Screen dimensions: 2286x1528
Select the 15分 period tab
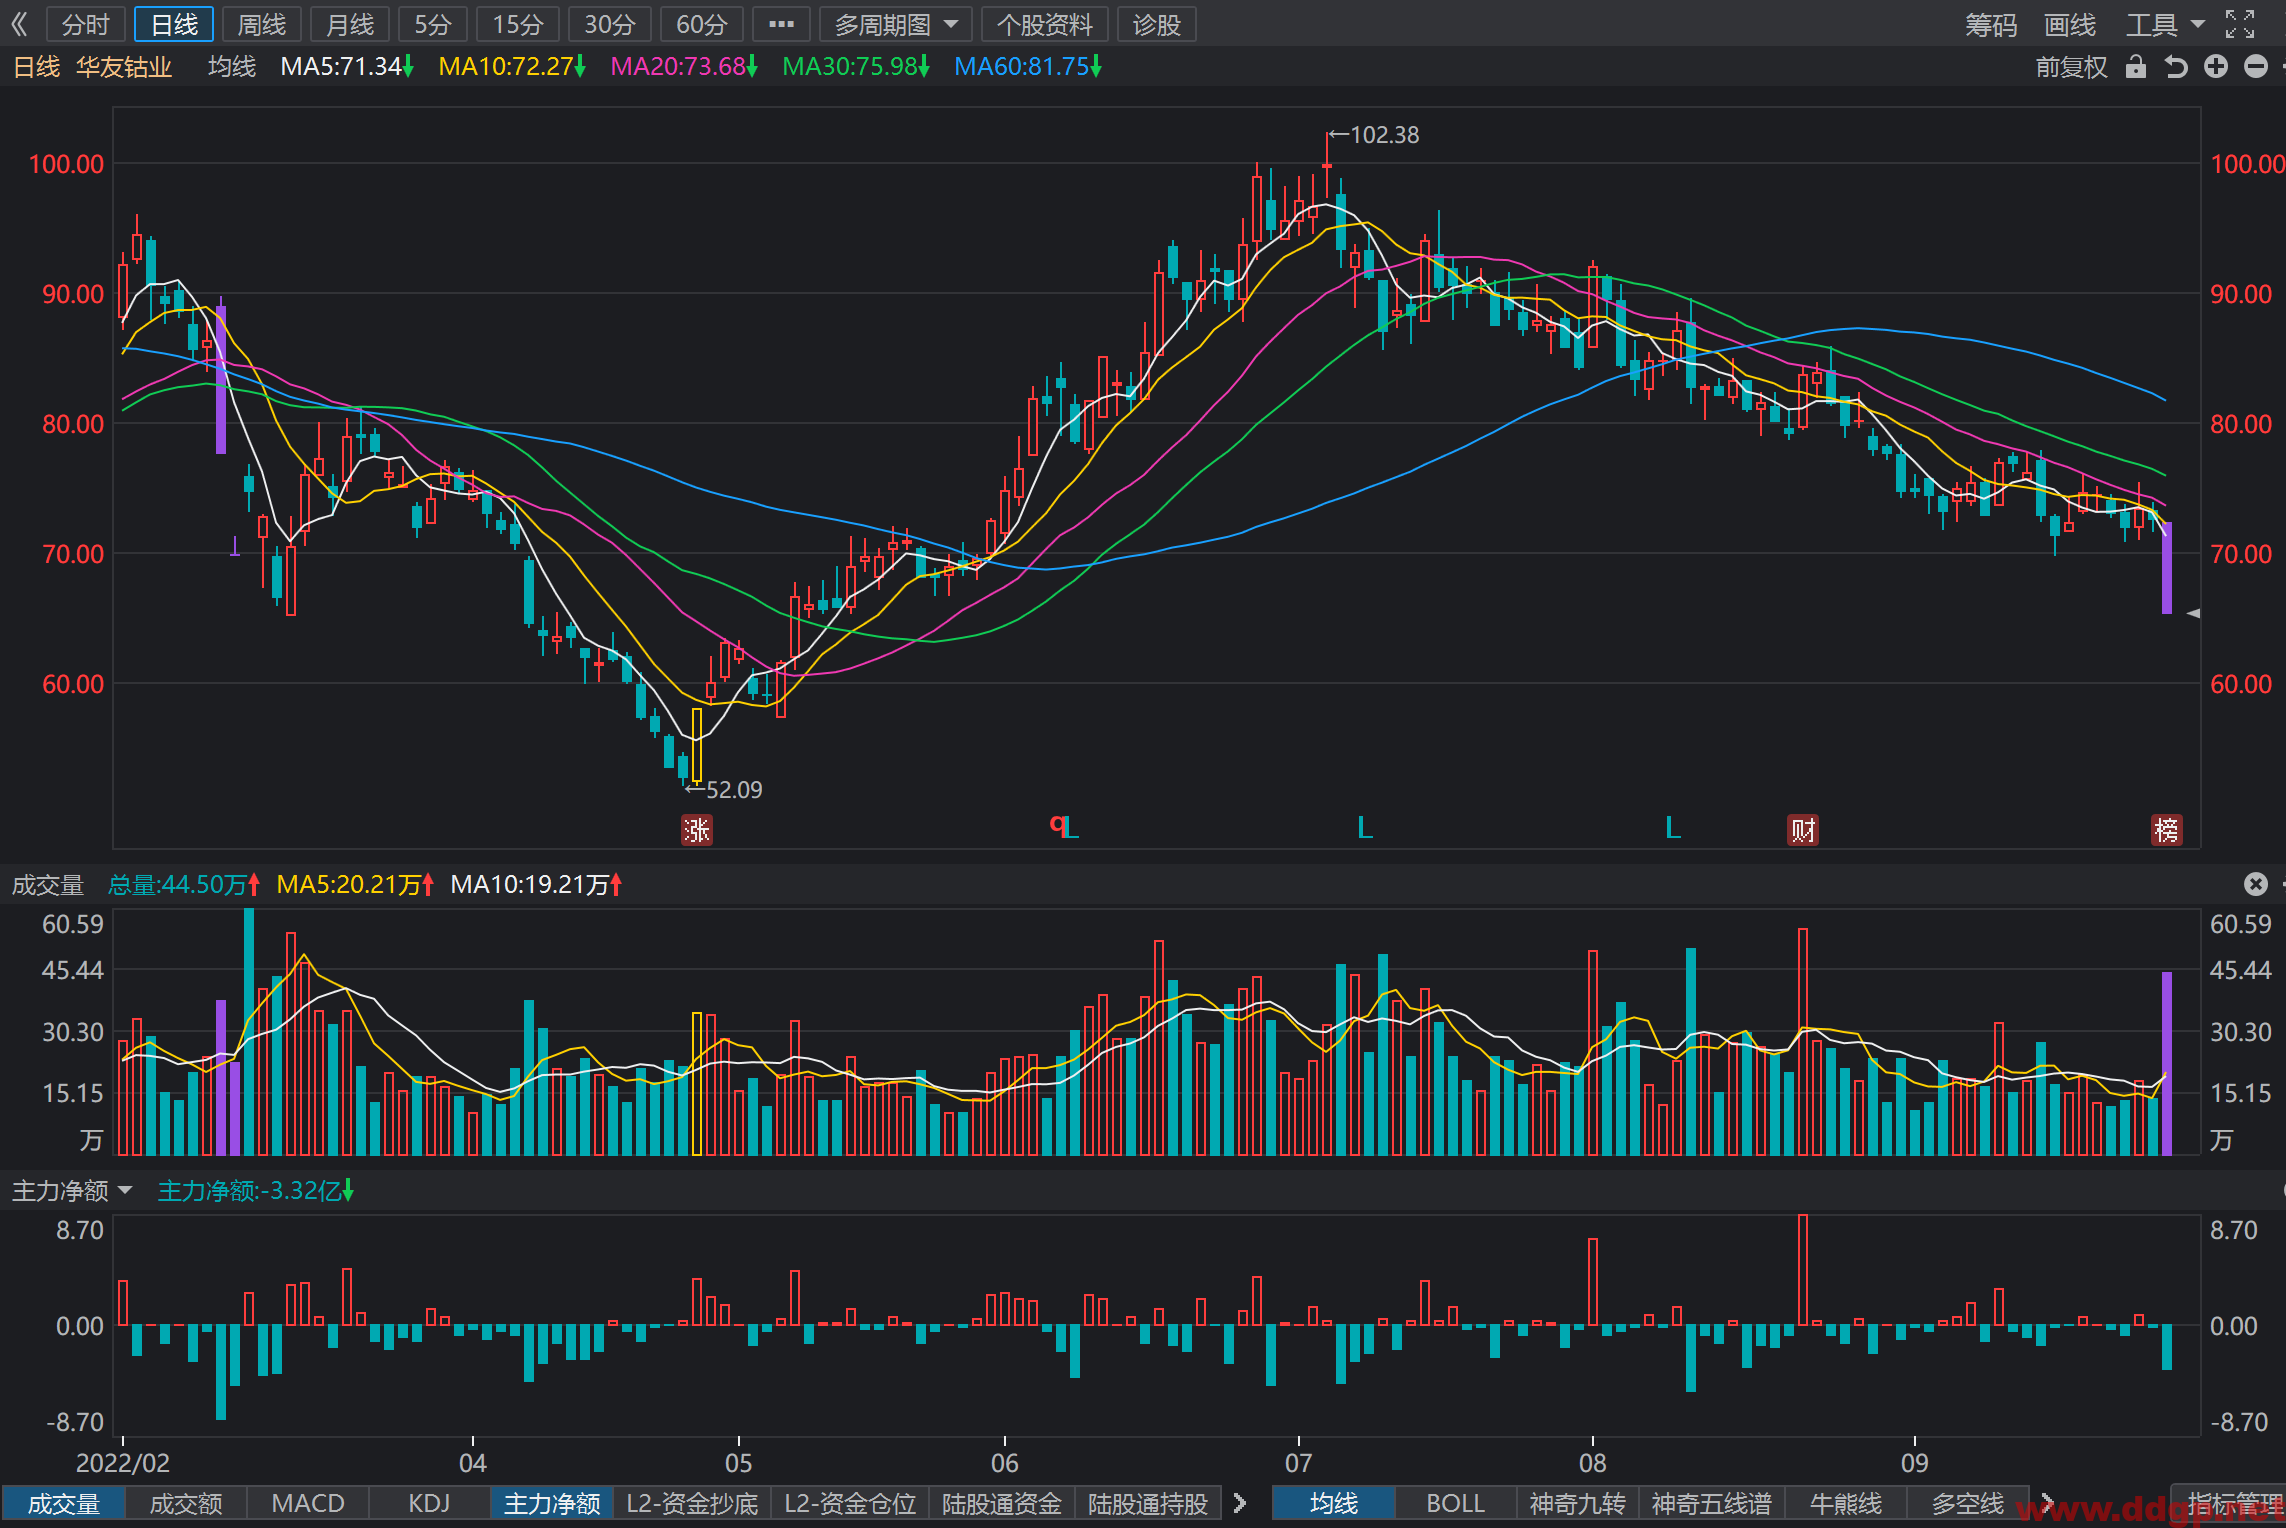tap(518, 24)
